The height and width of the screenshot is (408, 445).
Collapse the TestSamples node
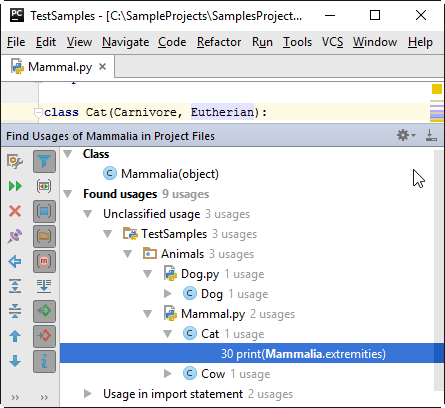108,234
